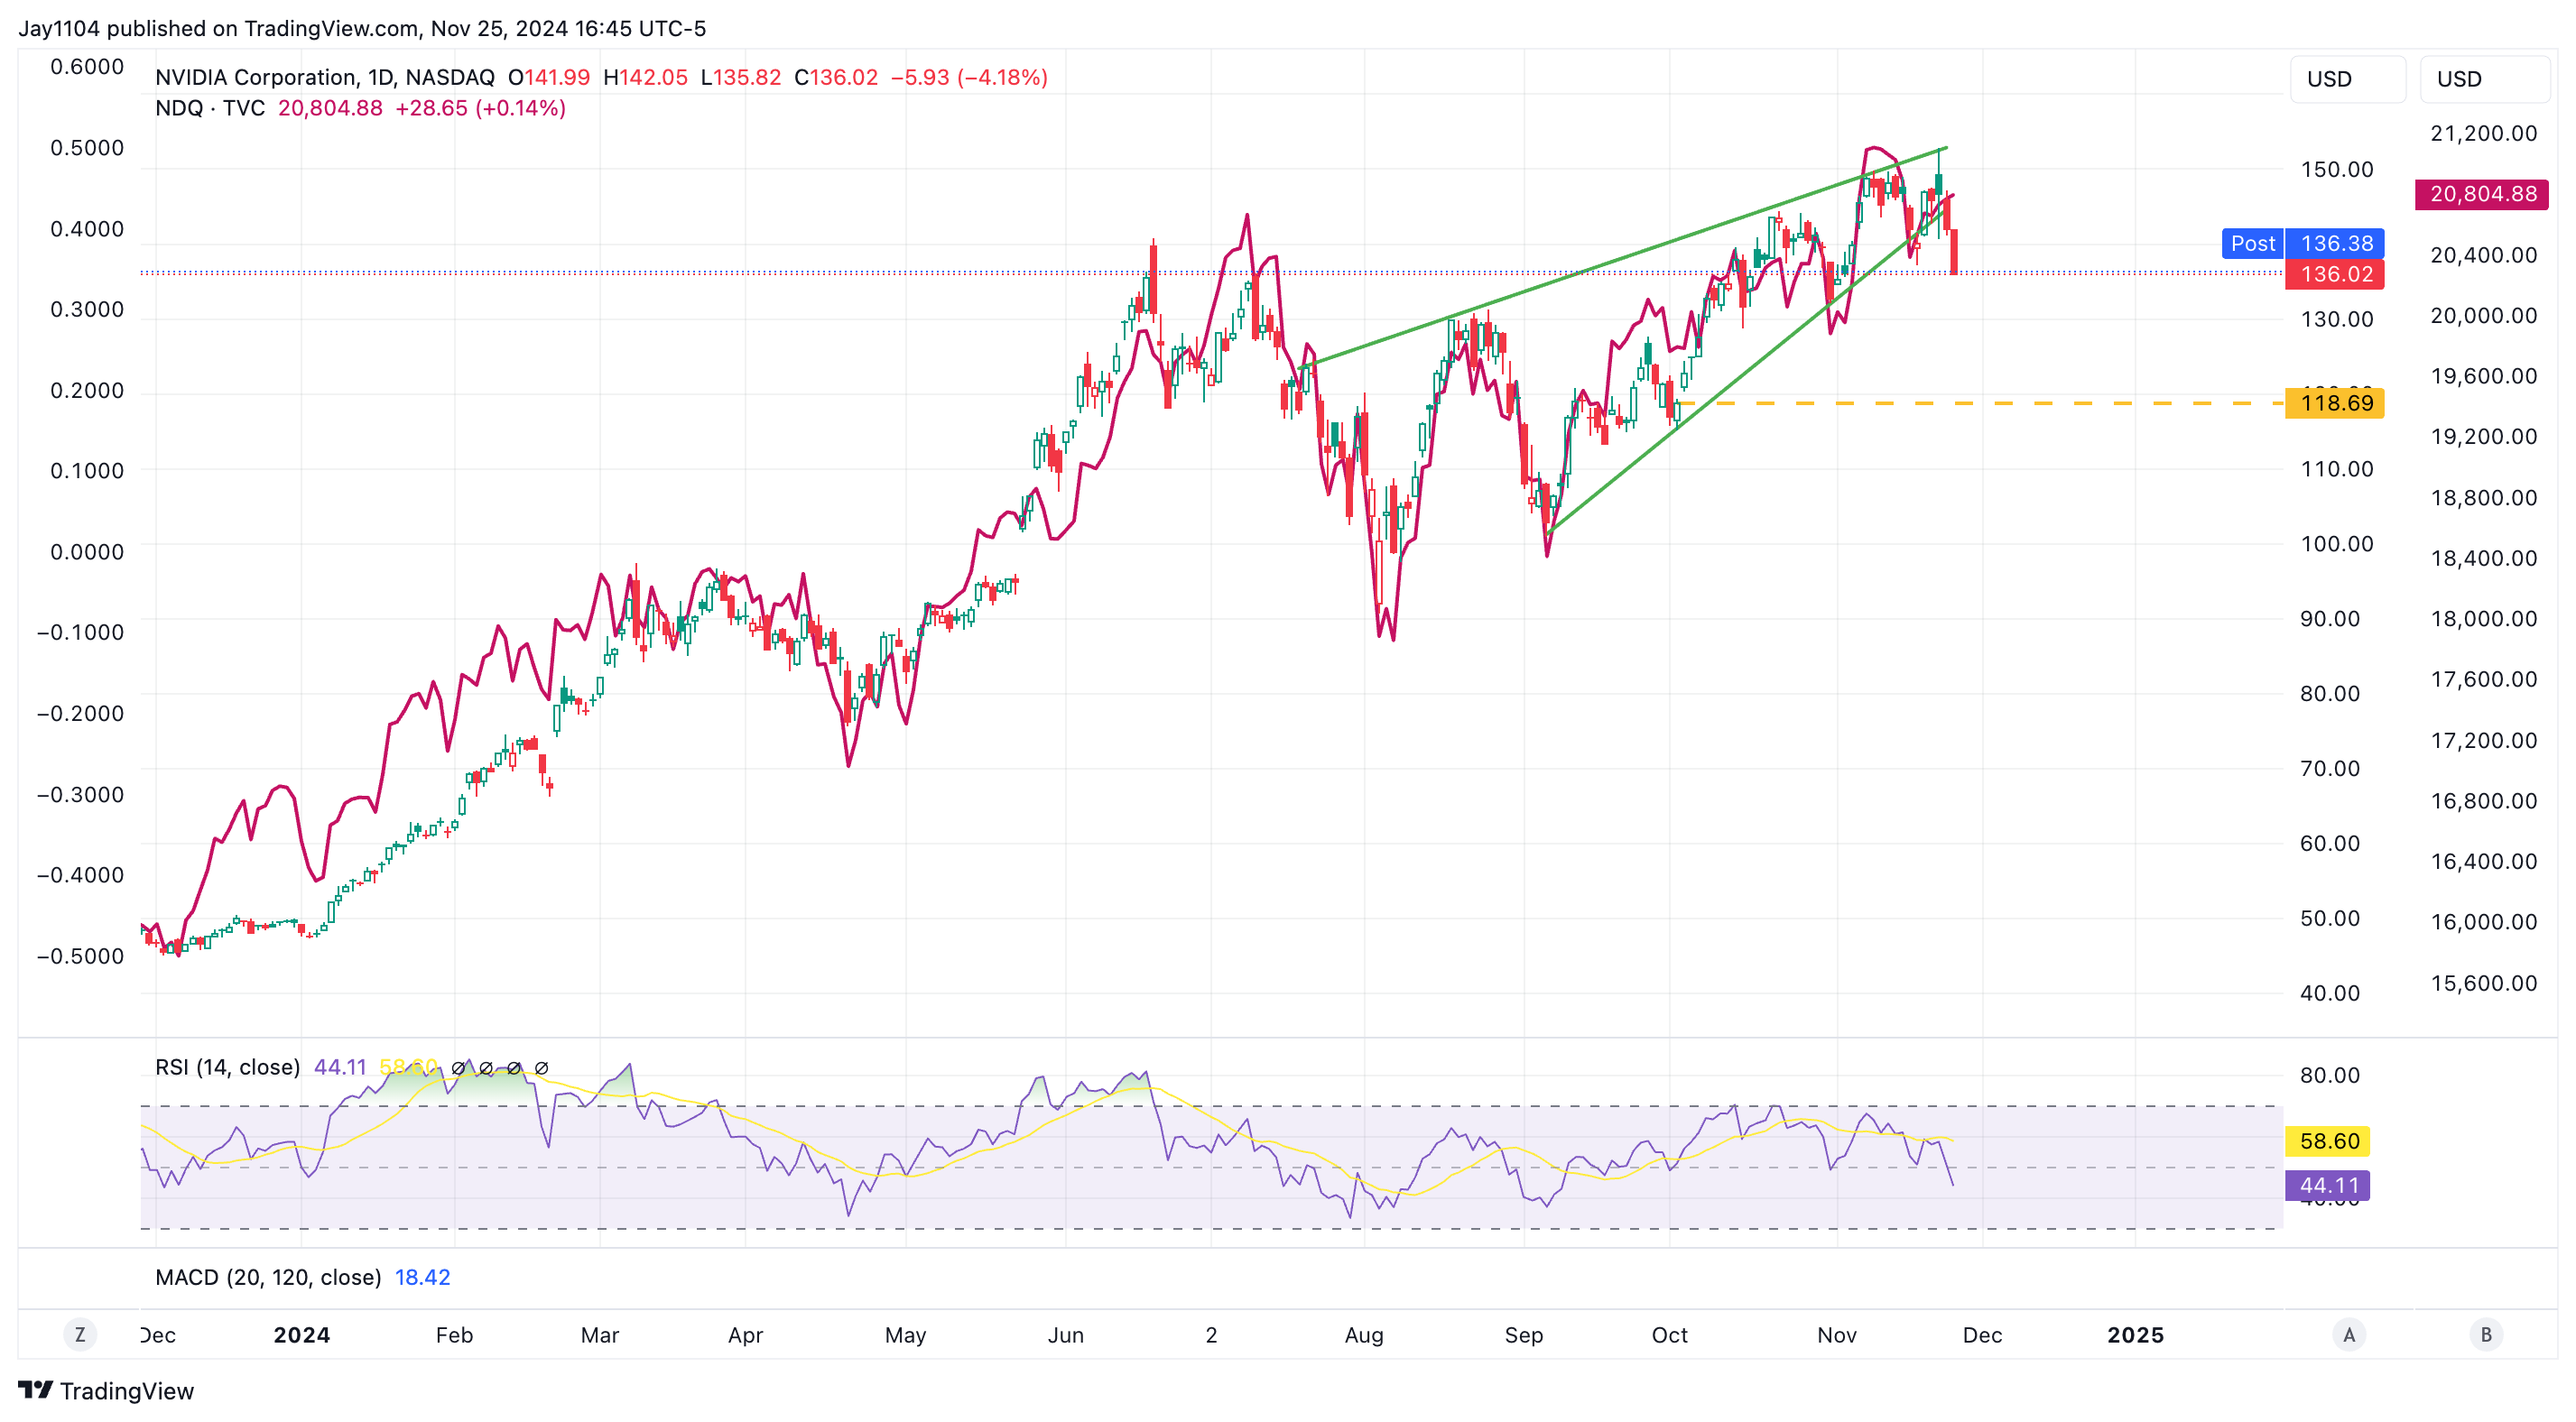This screenshot has height=1422, width=2576.
Task: Click the NDQ change +28.65 (+0.14%)
Action: pos(481,108)
